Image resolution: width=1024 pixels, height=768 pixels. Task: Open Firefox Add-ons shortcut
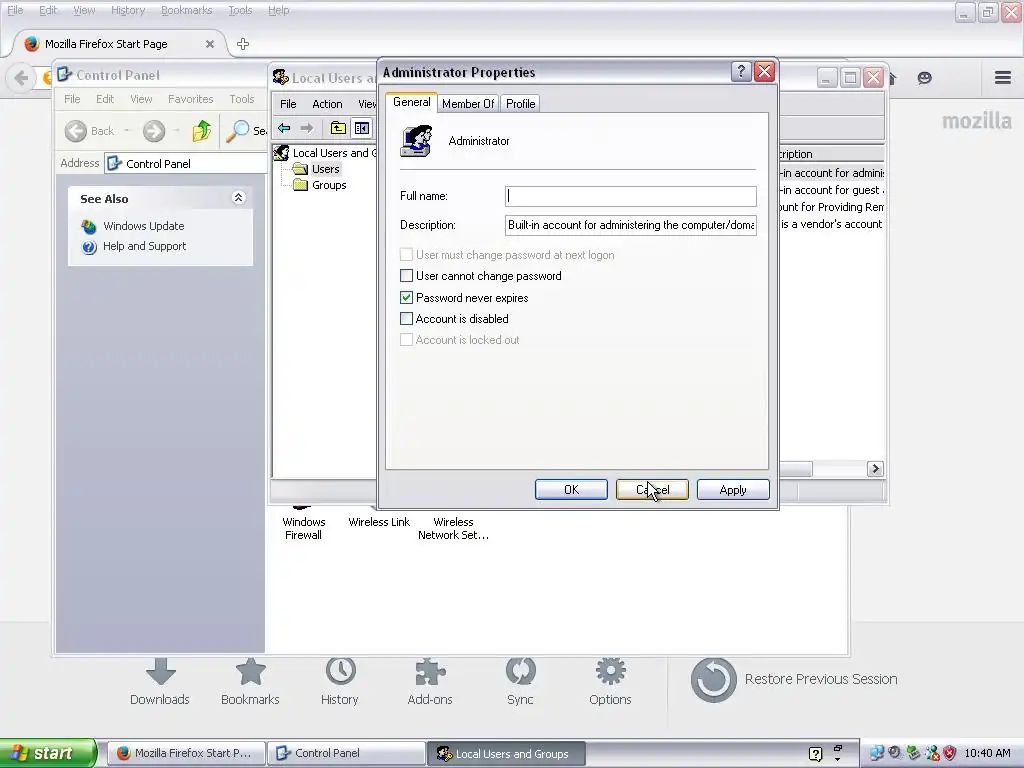[430, 682]
